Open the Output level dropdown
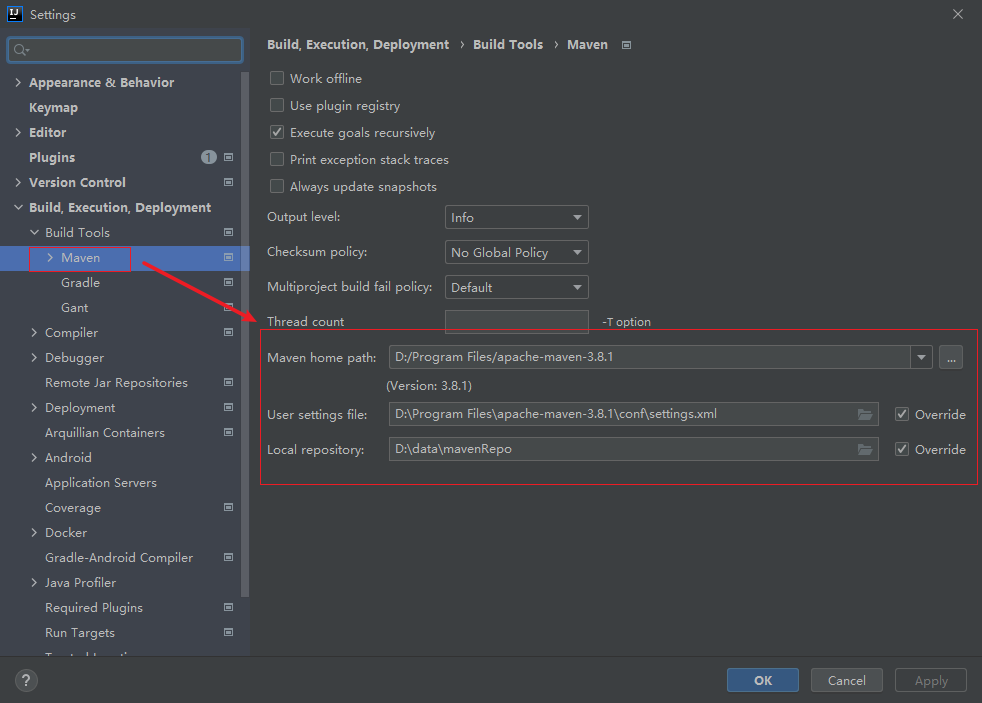The image size is (982, 703). pyautogui.click(x=517, y=217)
